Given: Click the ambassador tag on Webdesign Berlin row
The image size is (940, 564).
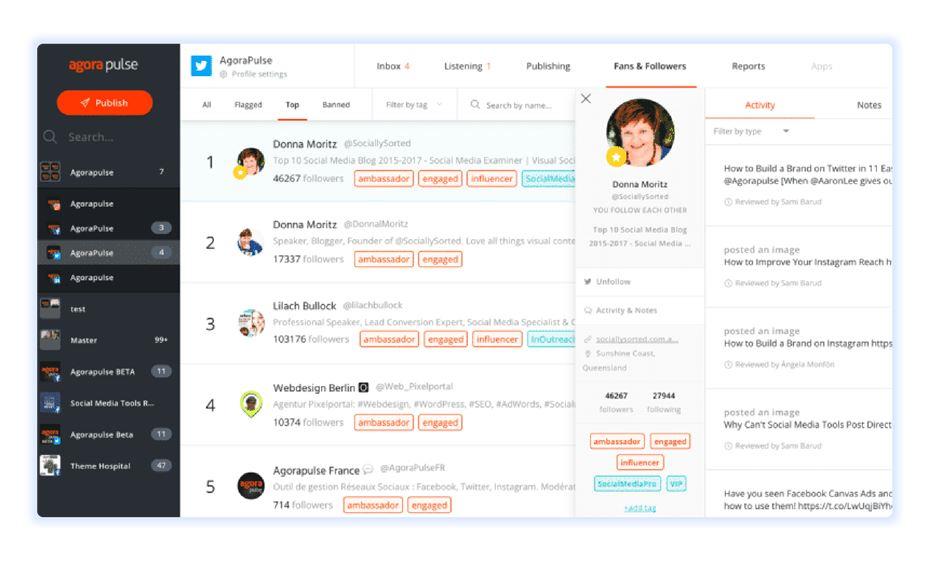Looking at the screenshot, I should coord(384,423).
